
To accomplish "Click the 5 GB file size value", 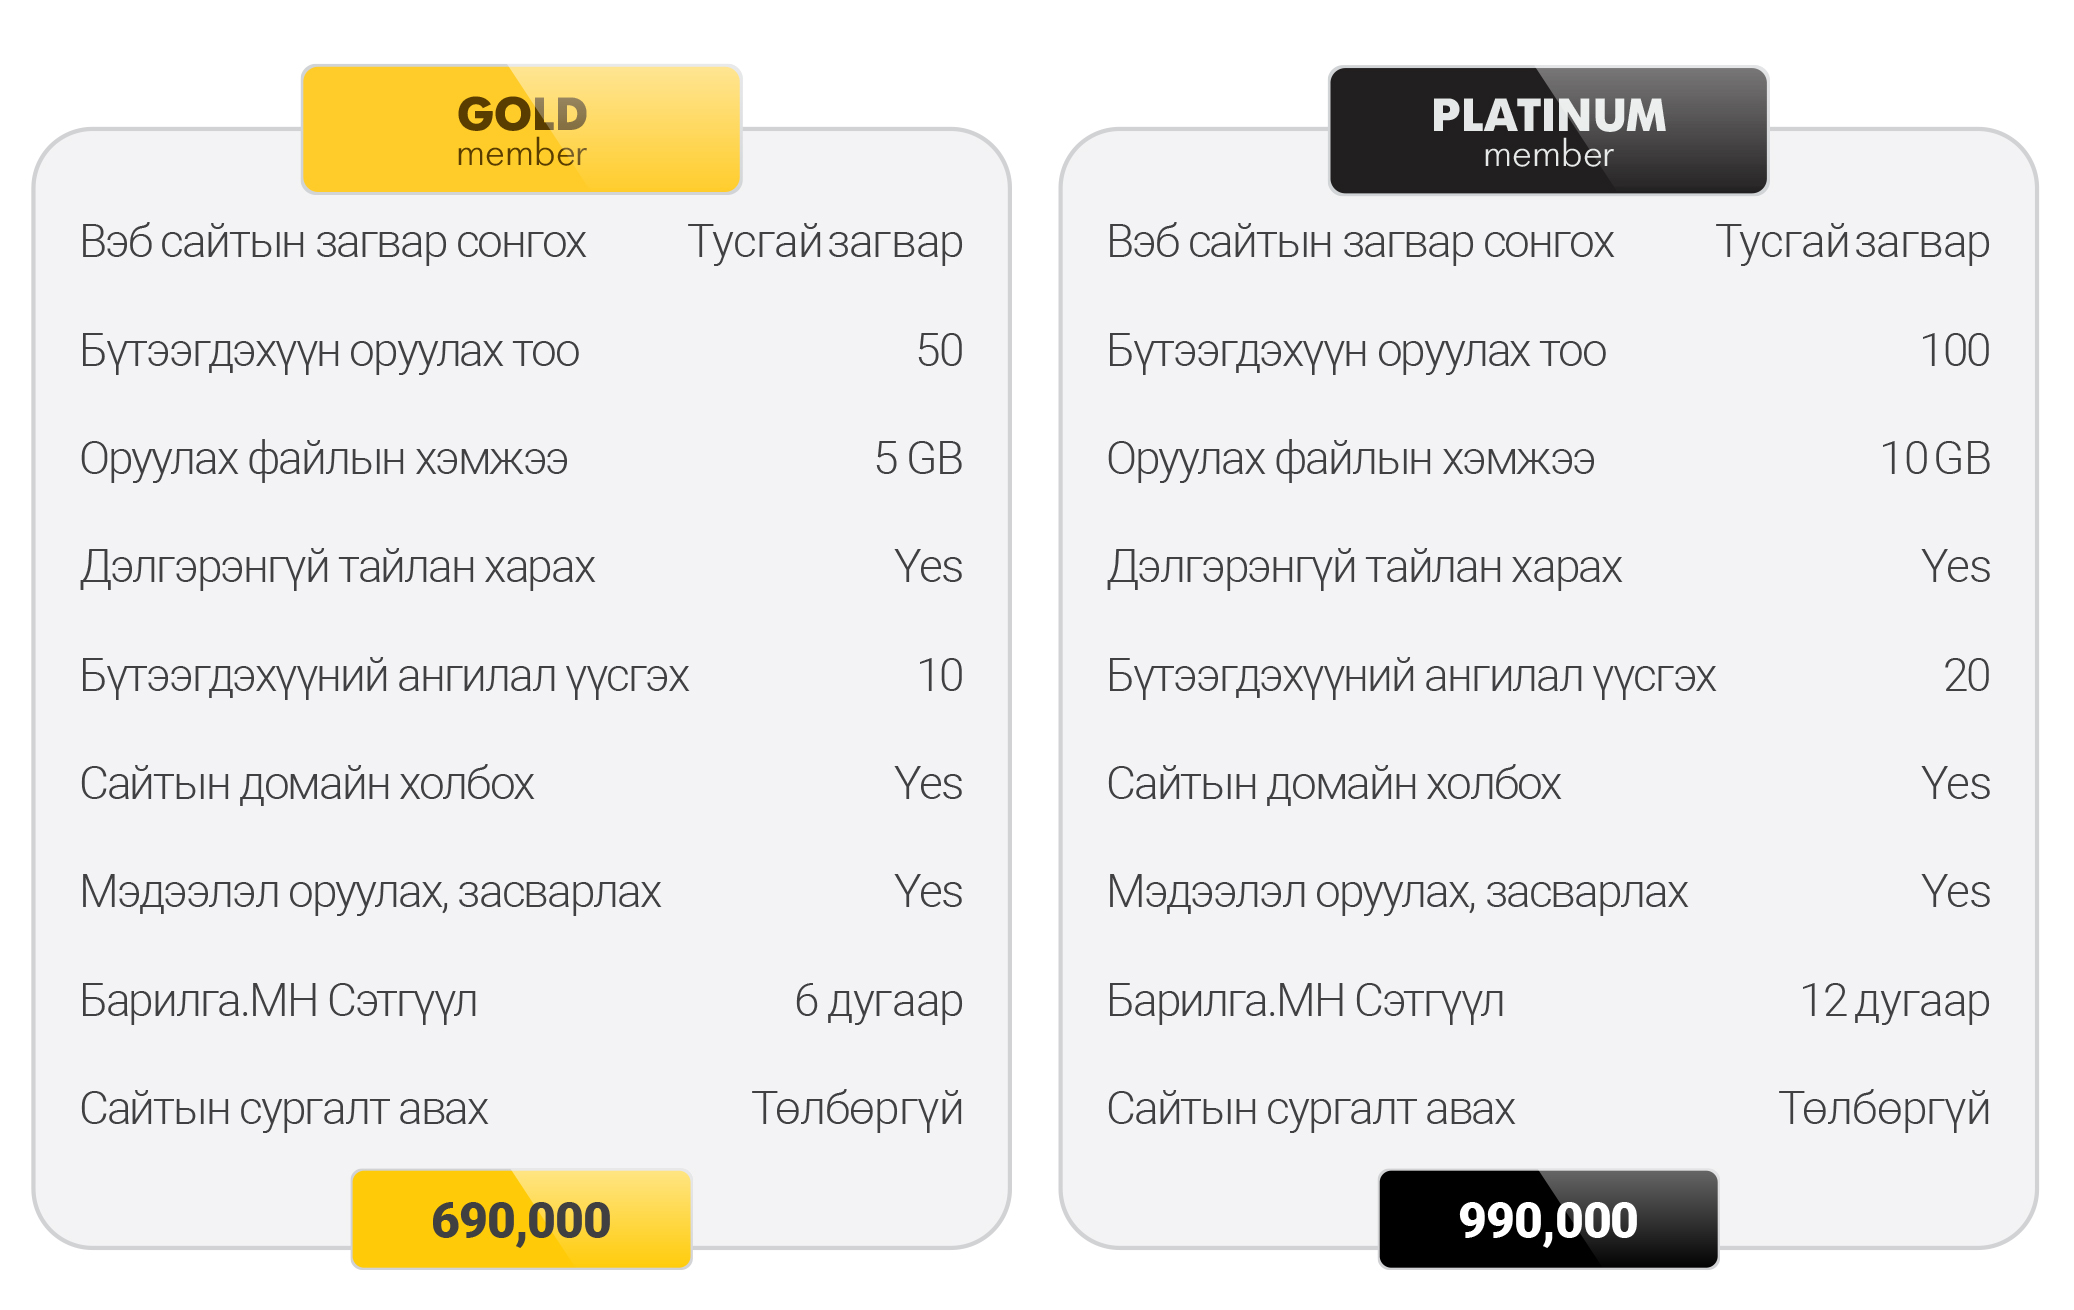I will (x=918, y=458).
